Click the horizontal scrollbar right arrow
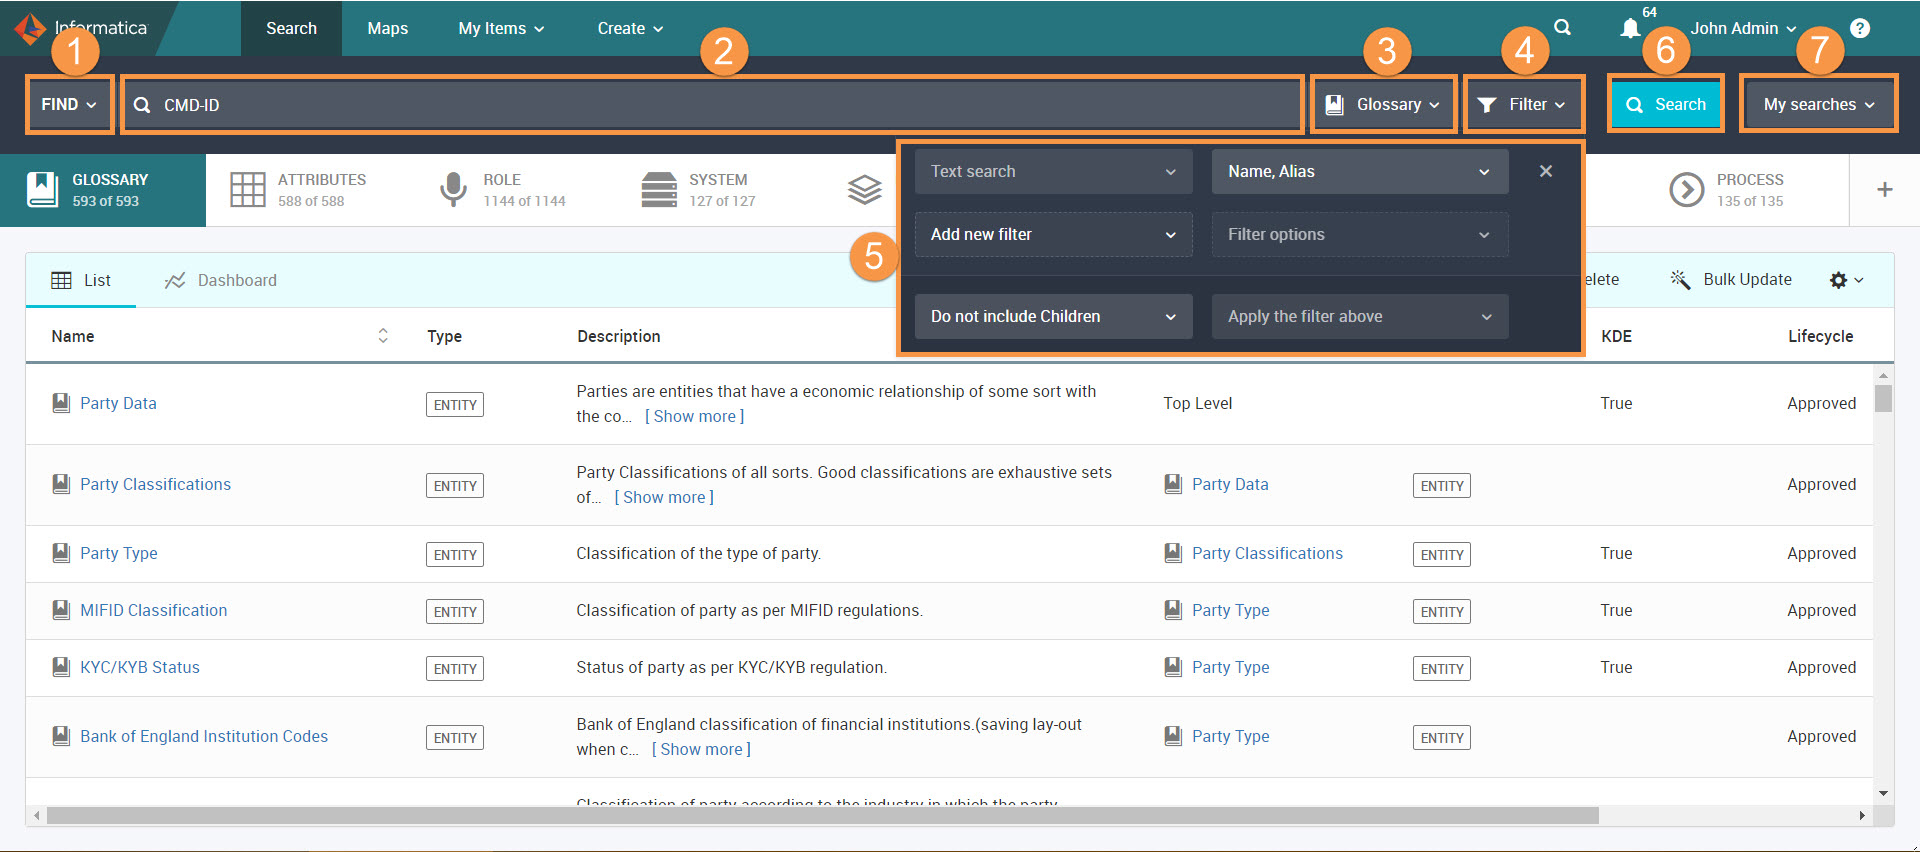The height and width of the screenshot is (852, 1920). point(1862,816)
